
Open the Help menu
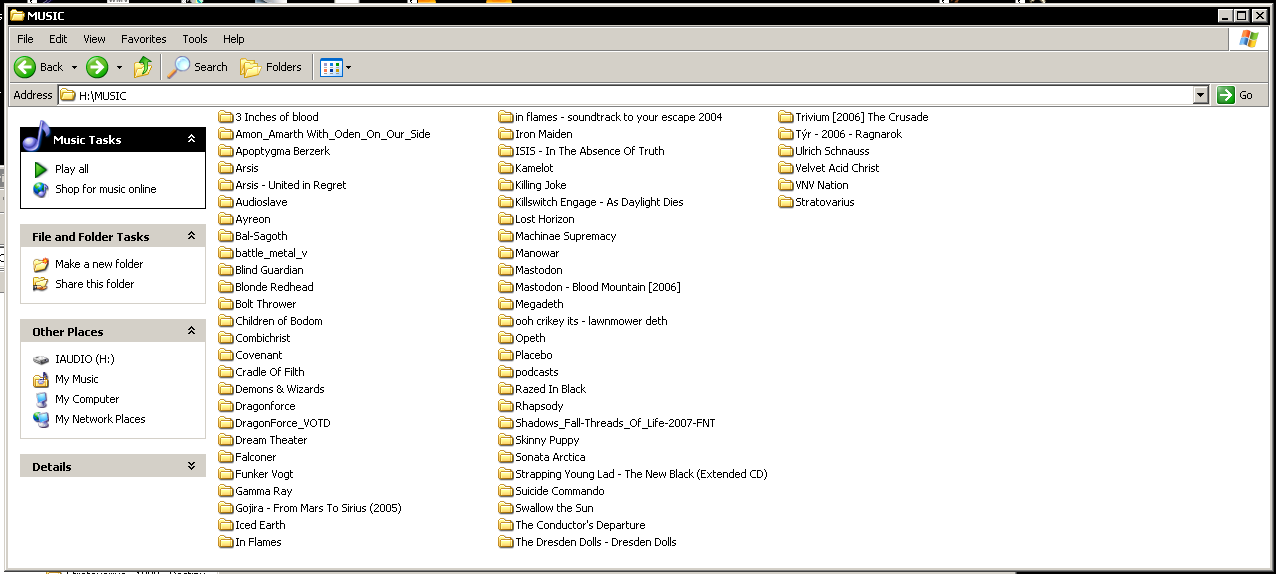pos(234,39)
